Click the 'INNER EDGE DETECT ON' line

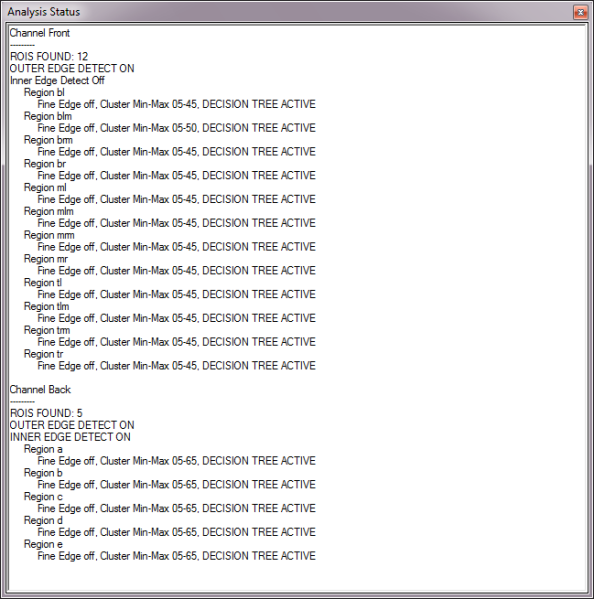[x=70, y=437]
